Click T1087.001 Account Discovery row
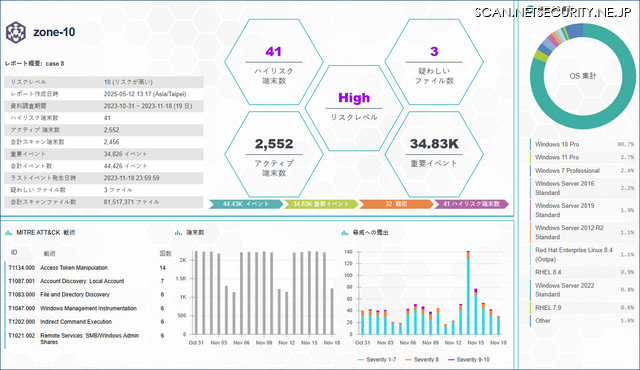Screen dimensions: 640x370 pos(87,281)
